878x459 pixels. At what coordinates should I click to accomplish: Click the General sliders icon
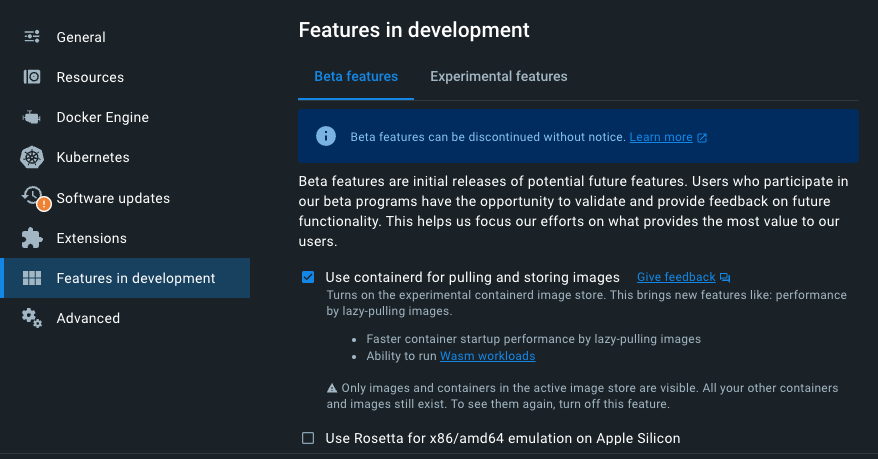32,37
